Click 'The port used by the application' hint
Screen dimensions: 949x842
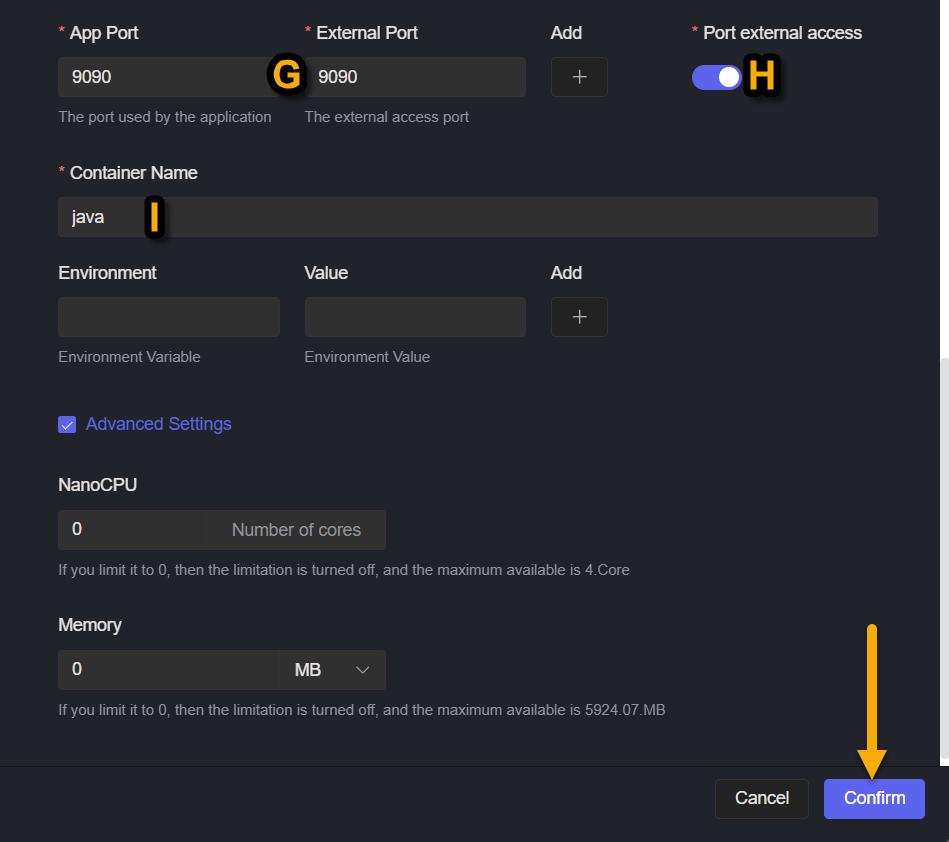point(165,117)
